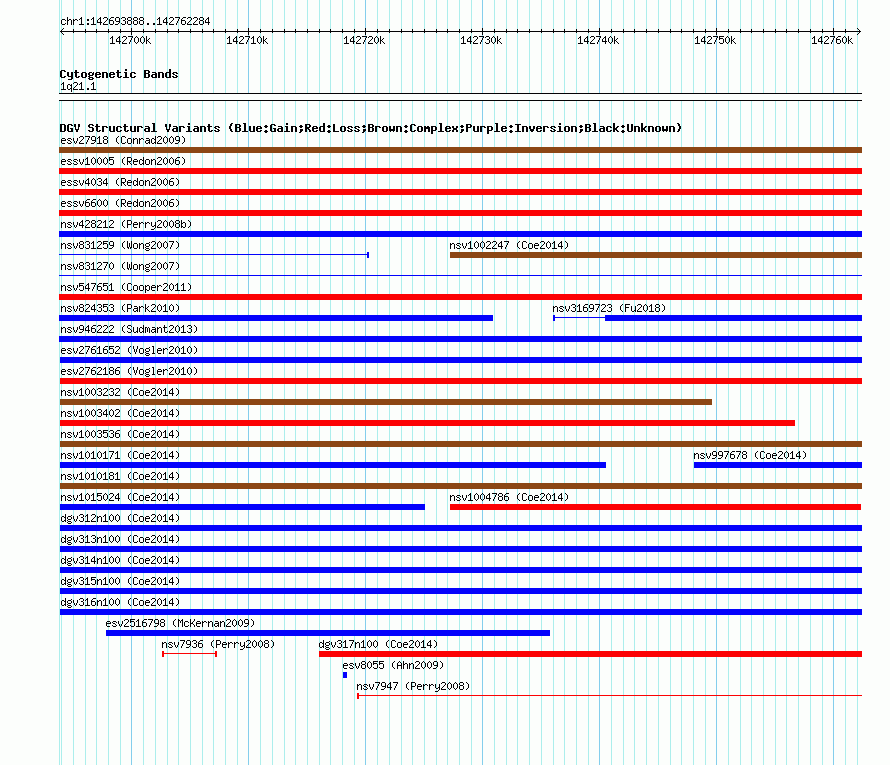Click nsv1004786 (Coe2014) label
The width and height of the screenshot is (890, 765).
coord(509,497)
